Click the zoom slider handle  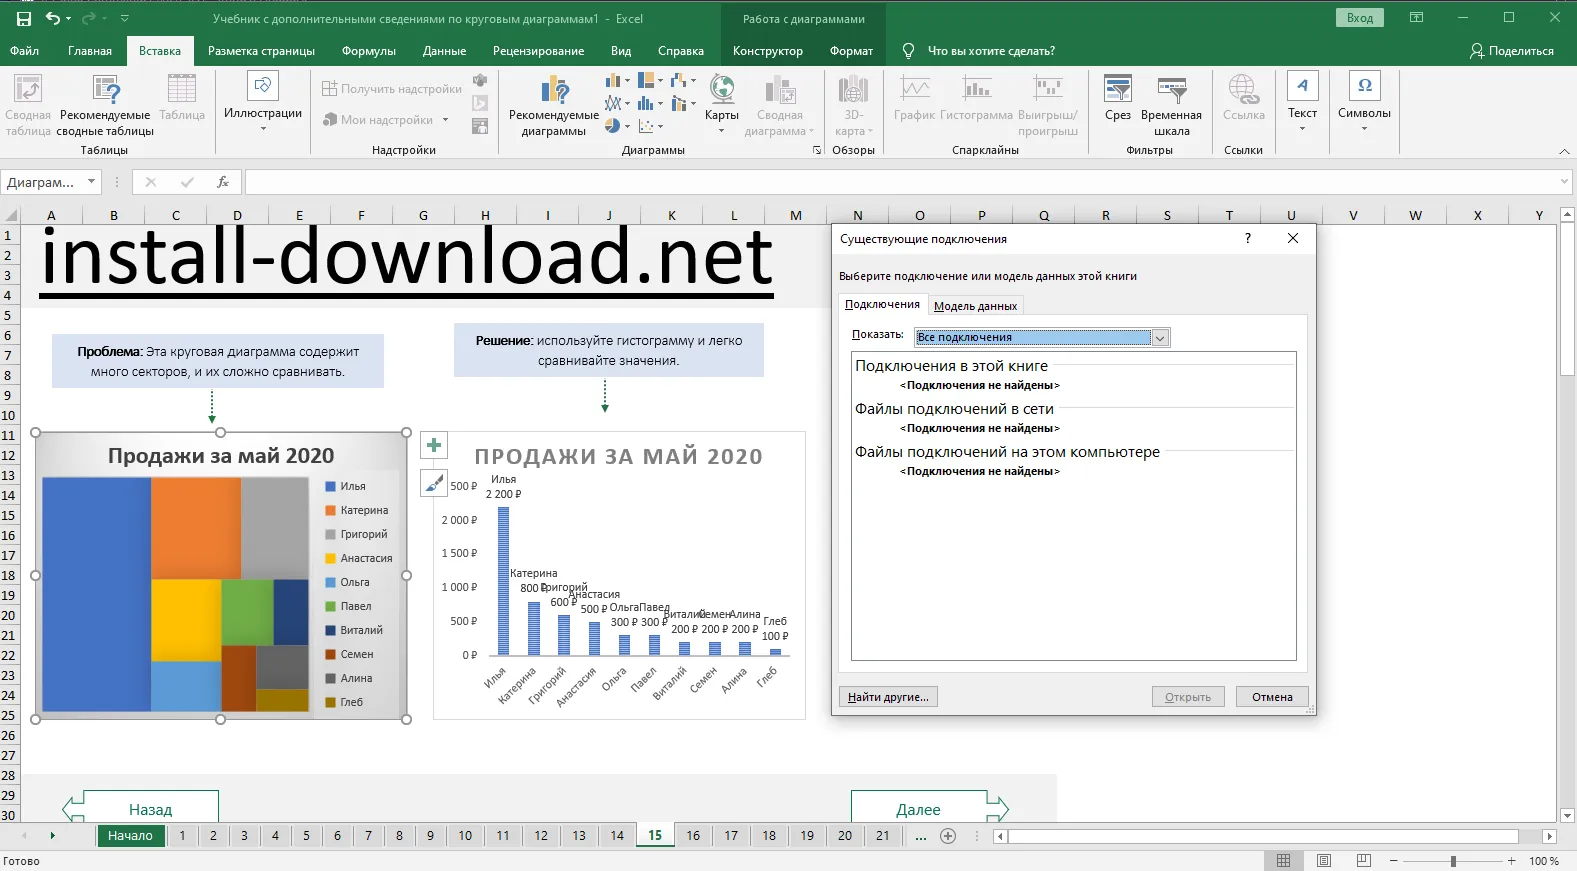click(1453, 861)
